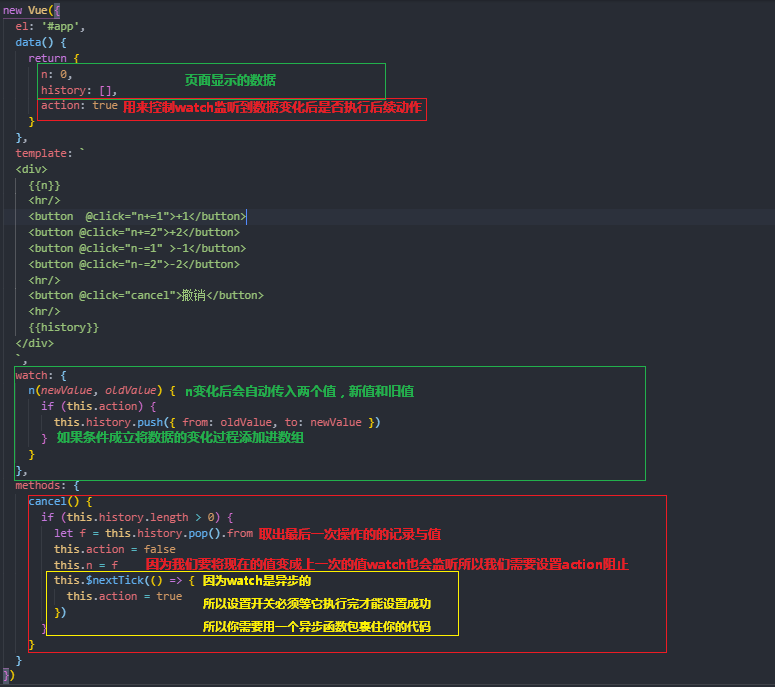Click the button line with @click="n+=2"
Image resolution: width=775 pixels, height=687 pixels.
[x=134, y=232]
